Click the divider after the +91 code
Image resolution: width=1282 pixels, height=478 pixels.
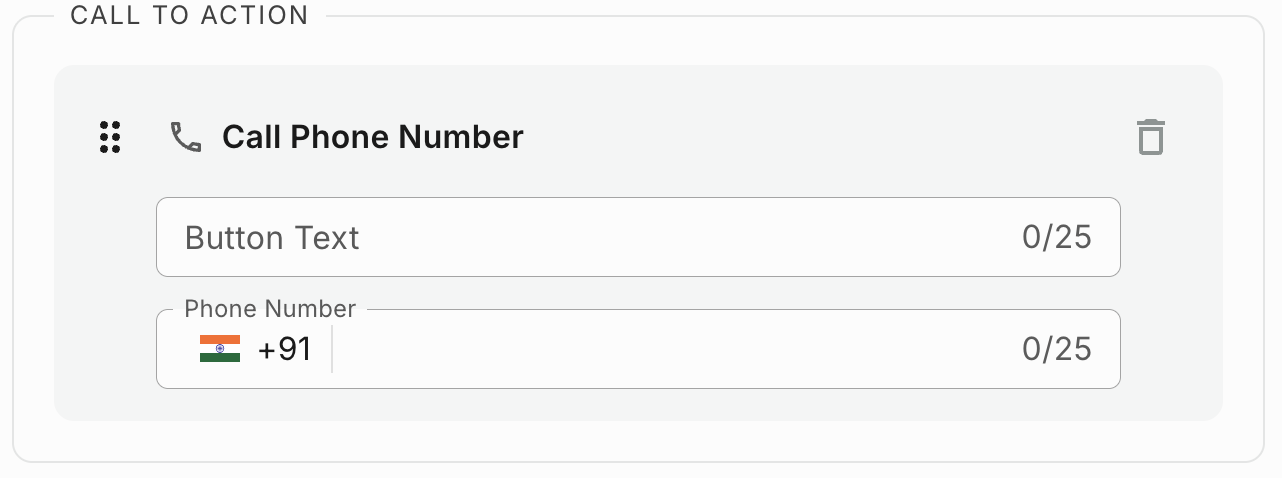pyautogui.click(x=331, y=349)
